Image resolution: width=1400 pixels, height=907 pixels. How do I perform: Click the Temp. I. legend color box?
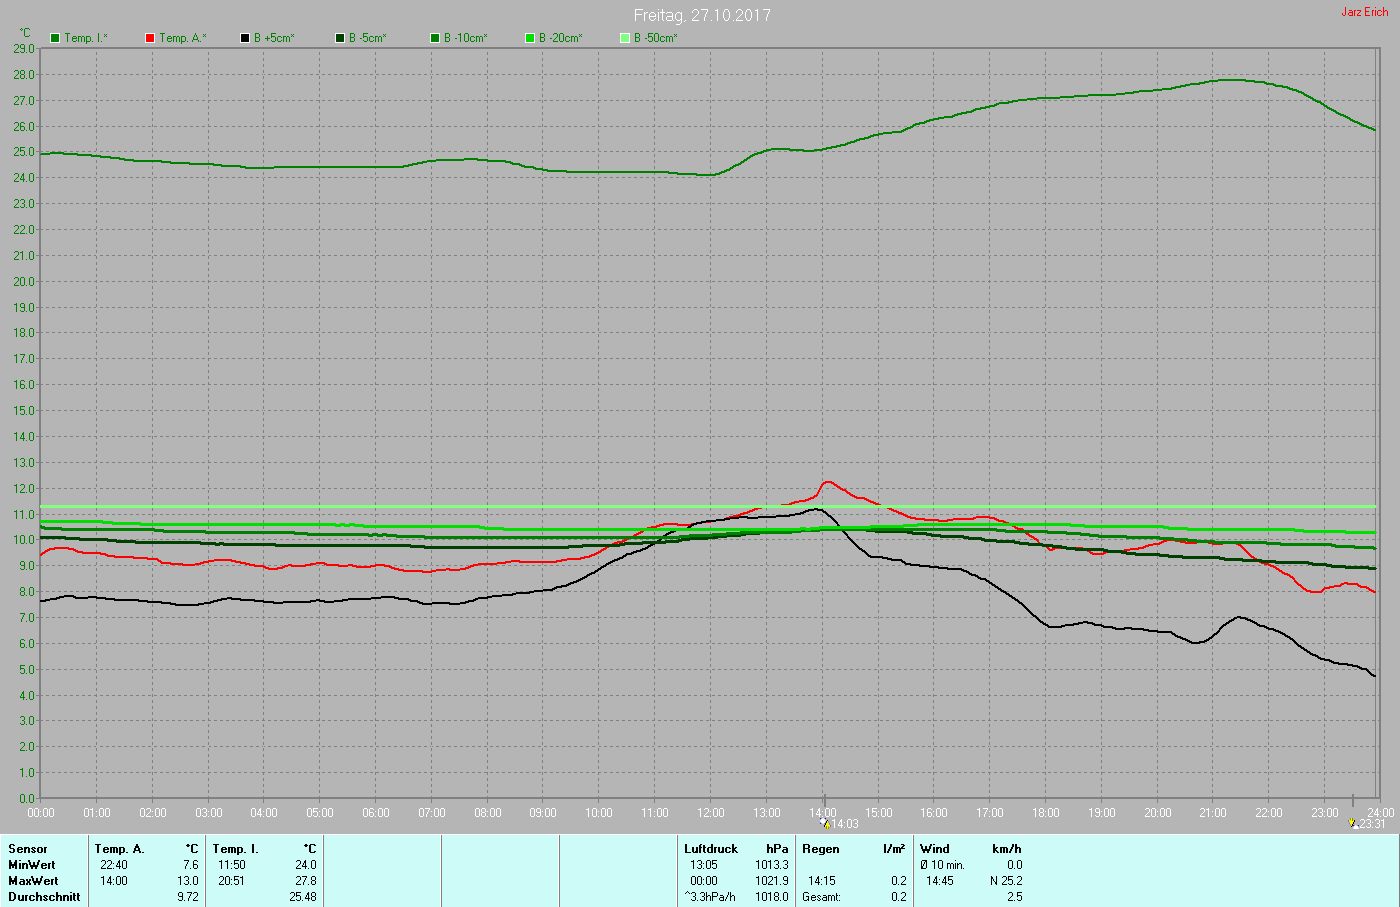point(55,38)
